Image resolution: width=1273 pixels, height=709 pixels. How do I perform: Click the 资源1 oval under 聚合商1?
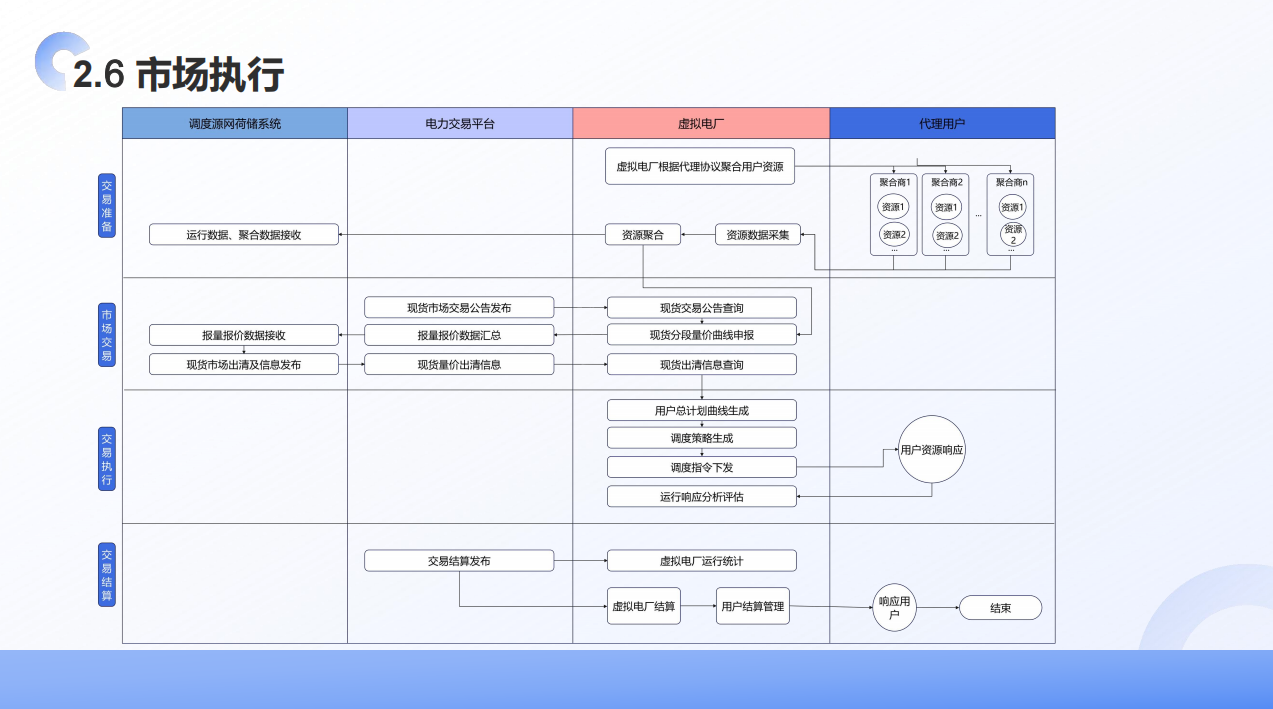pos(893,207)
